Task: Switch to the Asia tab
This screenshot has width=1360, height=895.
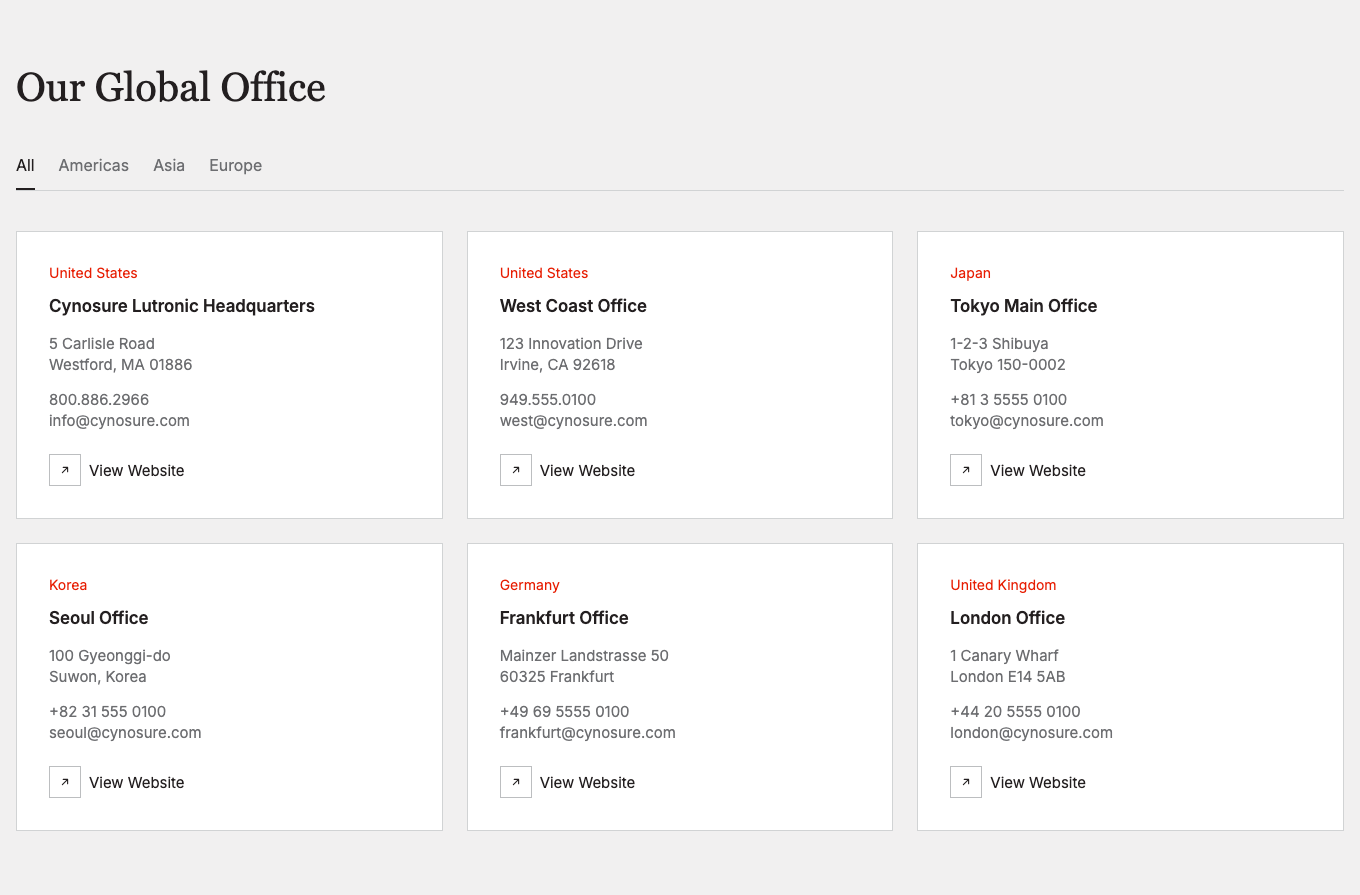Action: (x=169, y=166)
